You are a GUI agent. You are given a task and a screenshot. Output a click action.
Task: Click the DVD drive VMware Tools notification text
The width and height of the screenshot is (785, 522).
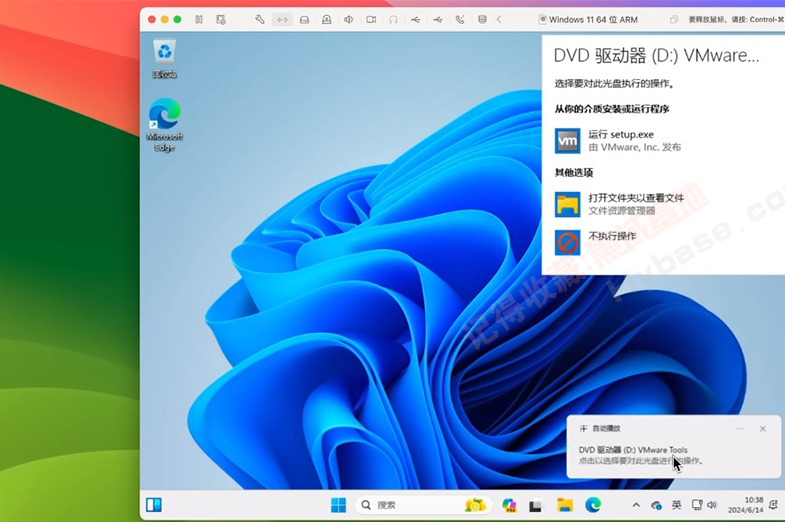(x=633, y=450)
